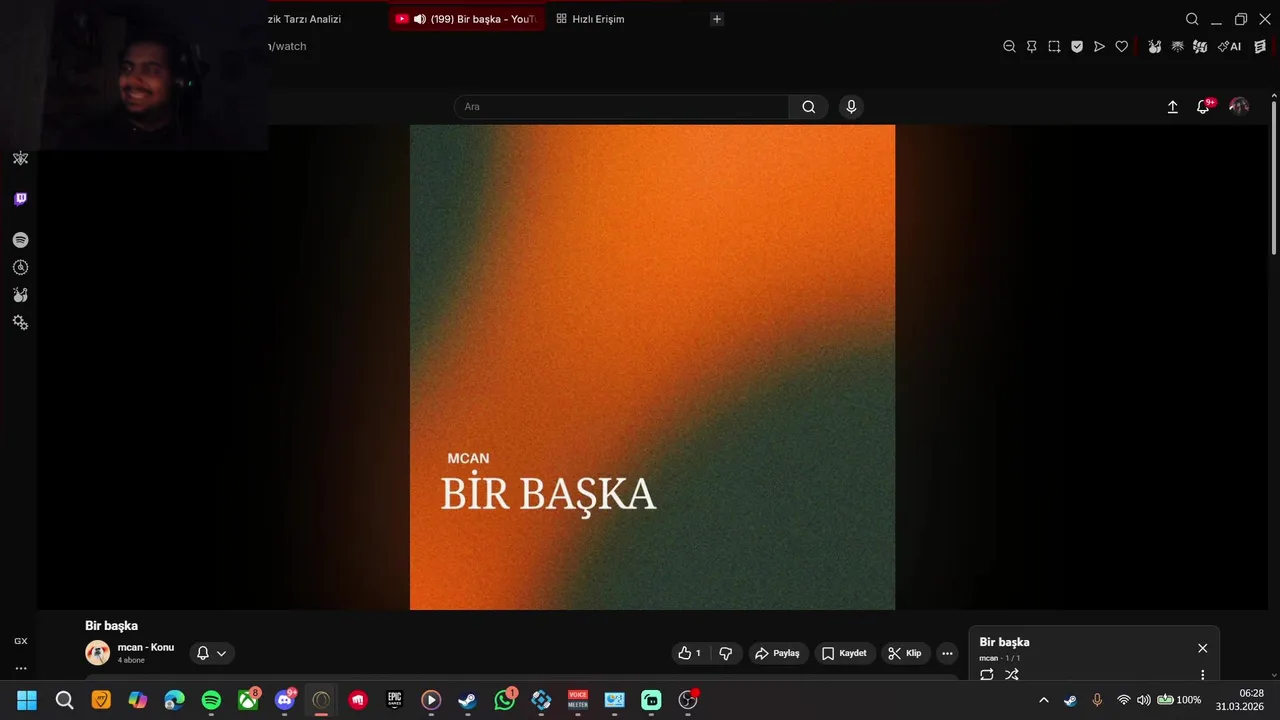Like the Bir başka video
This screenshot has height=720, width=1280.
(x=689, y=653)
